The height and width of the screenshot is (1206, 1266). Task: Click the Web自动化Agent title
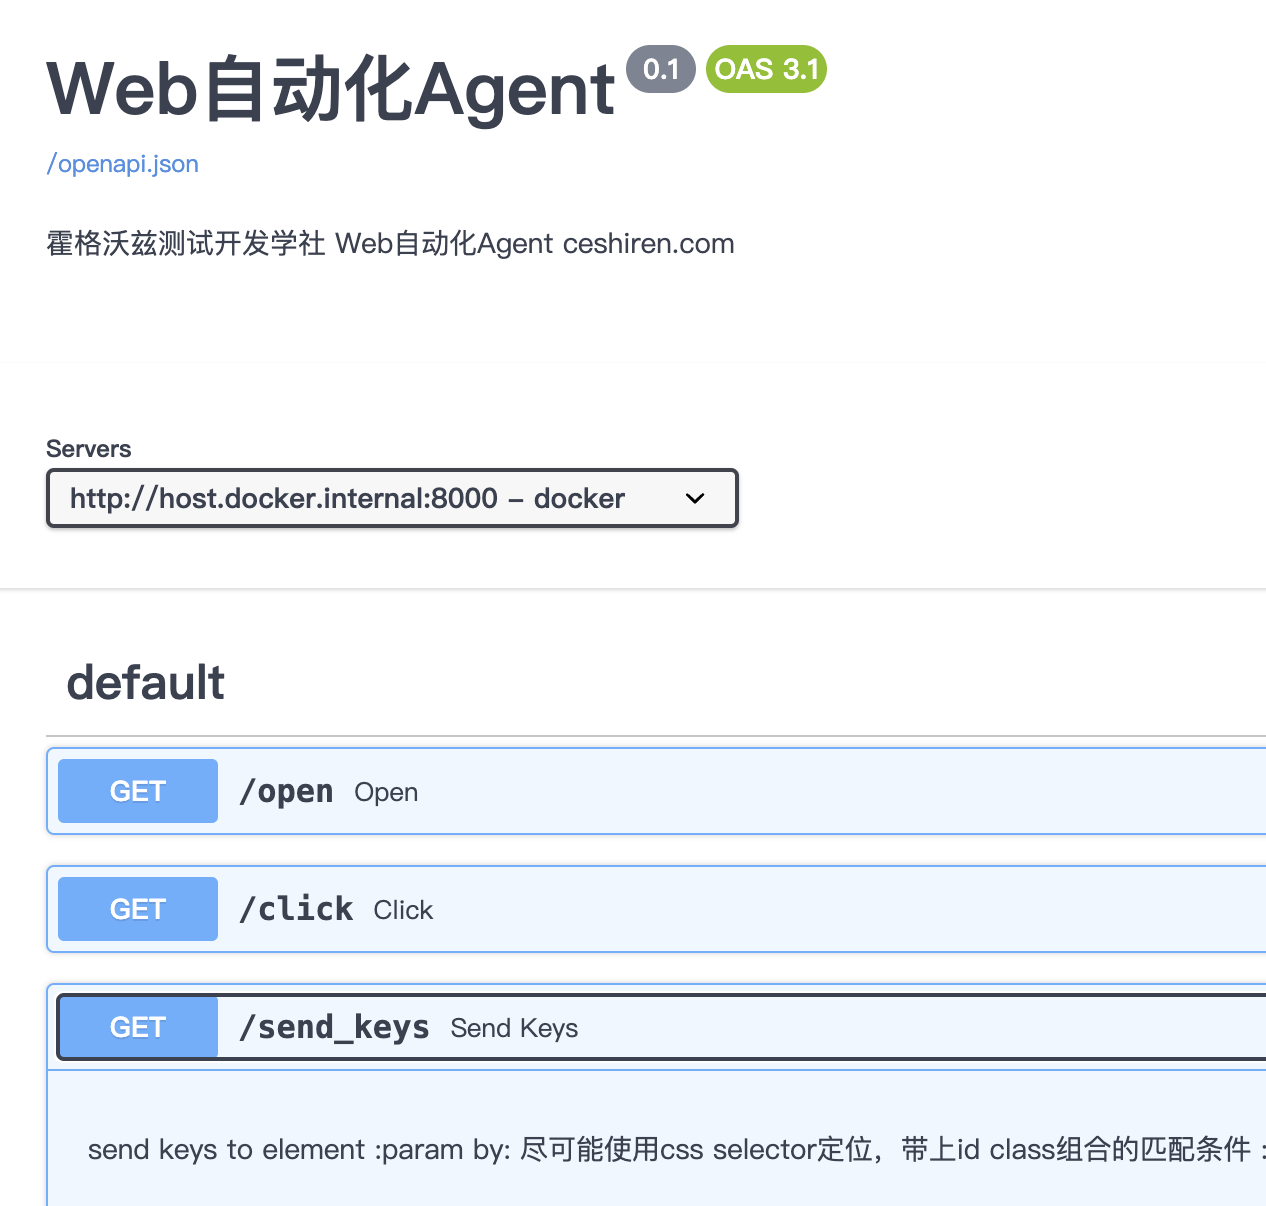330,90
